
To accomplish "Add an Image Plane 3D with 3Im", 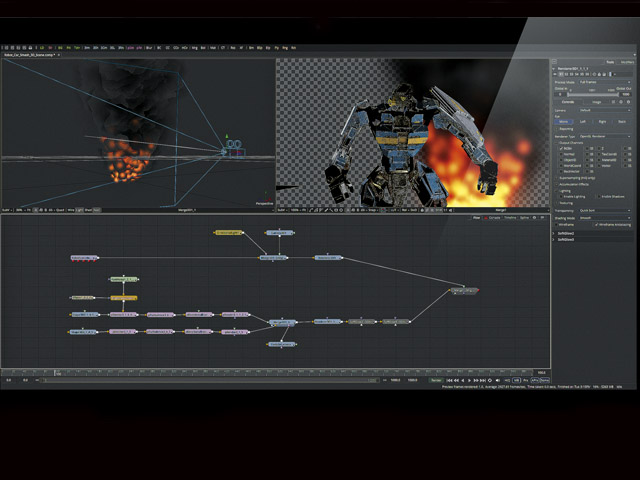I will 87,48.
